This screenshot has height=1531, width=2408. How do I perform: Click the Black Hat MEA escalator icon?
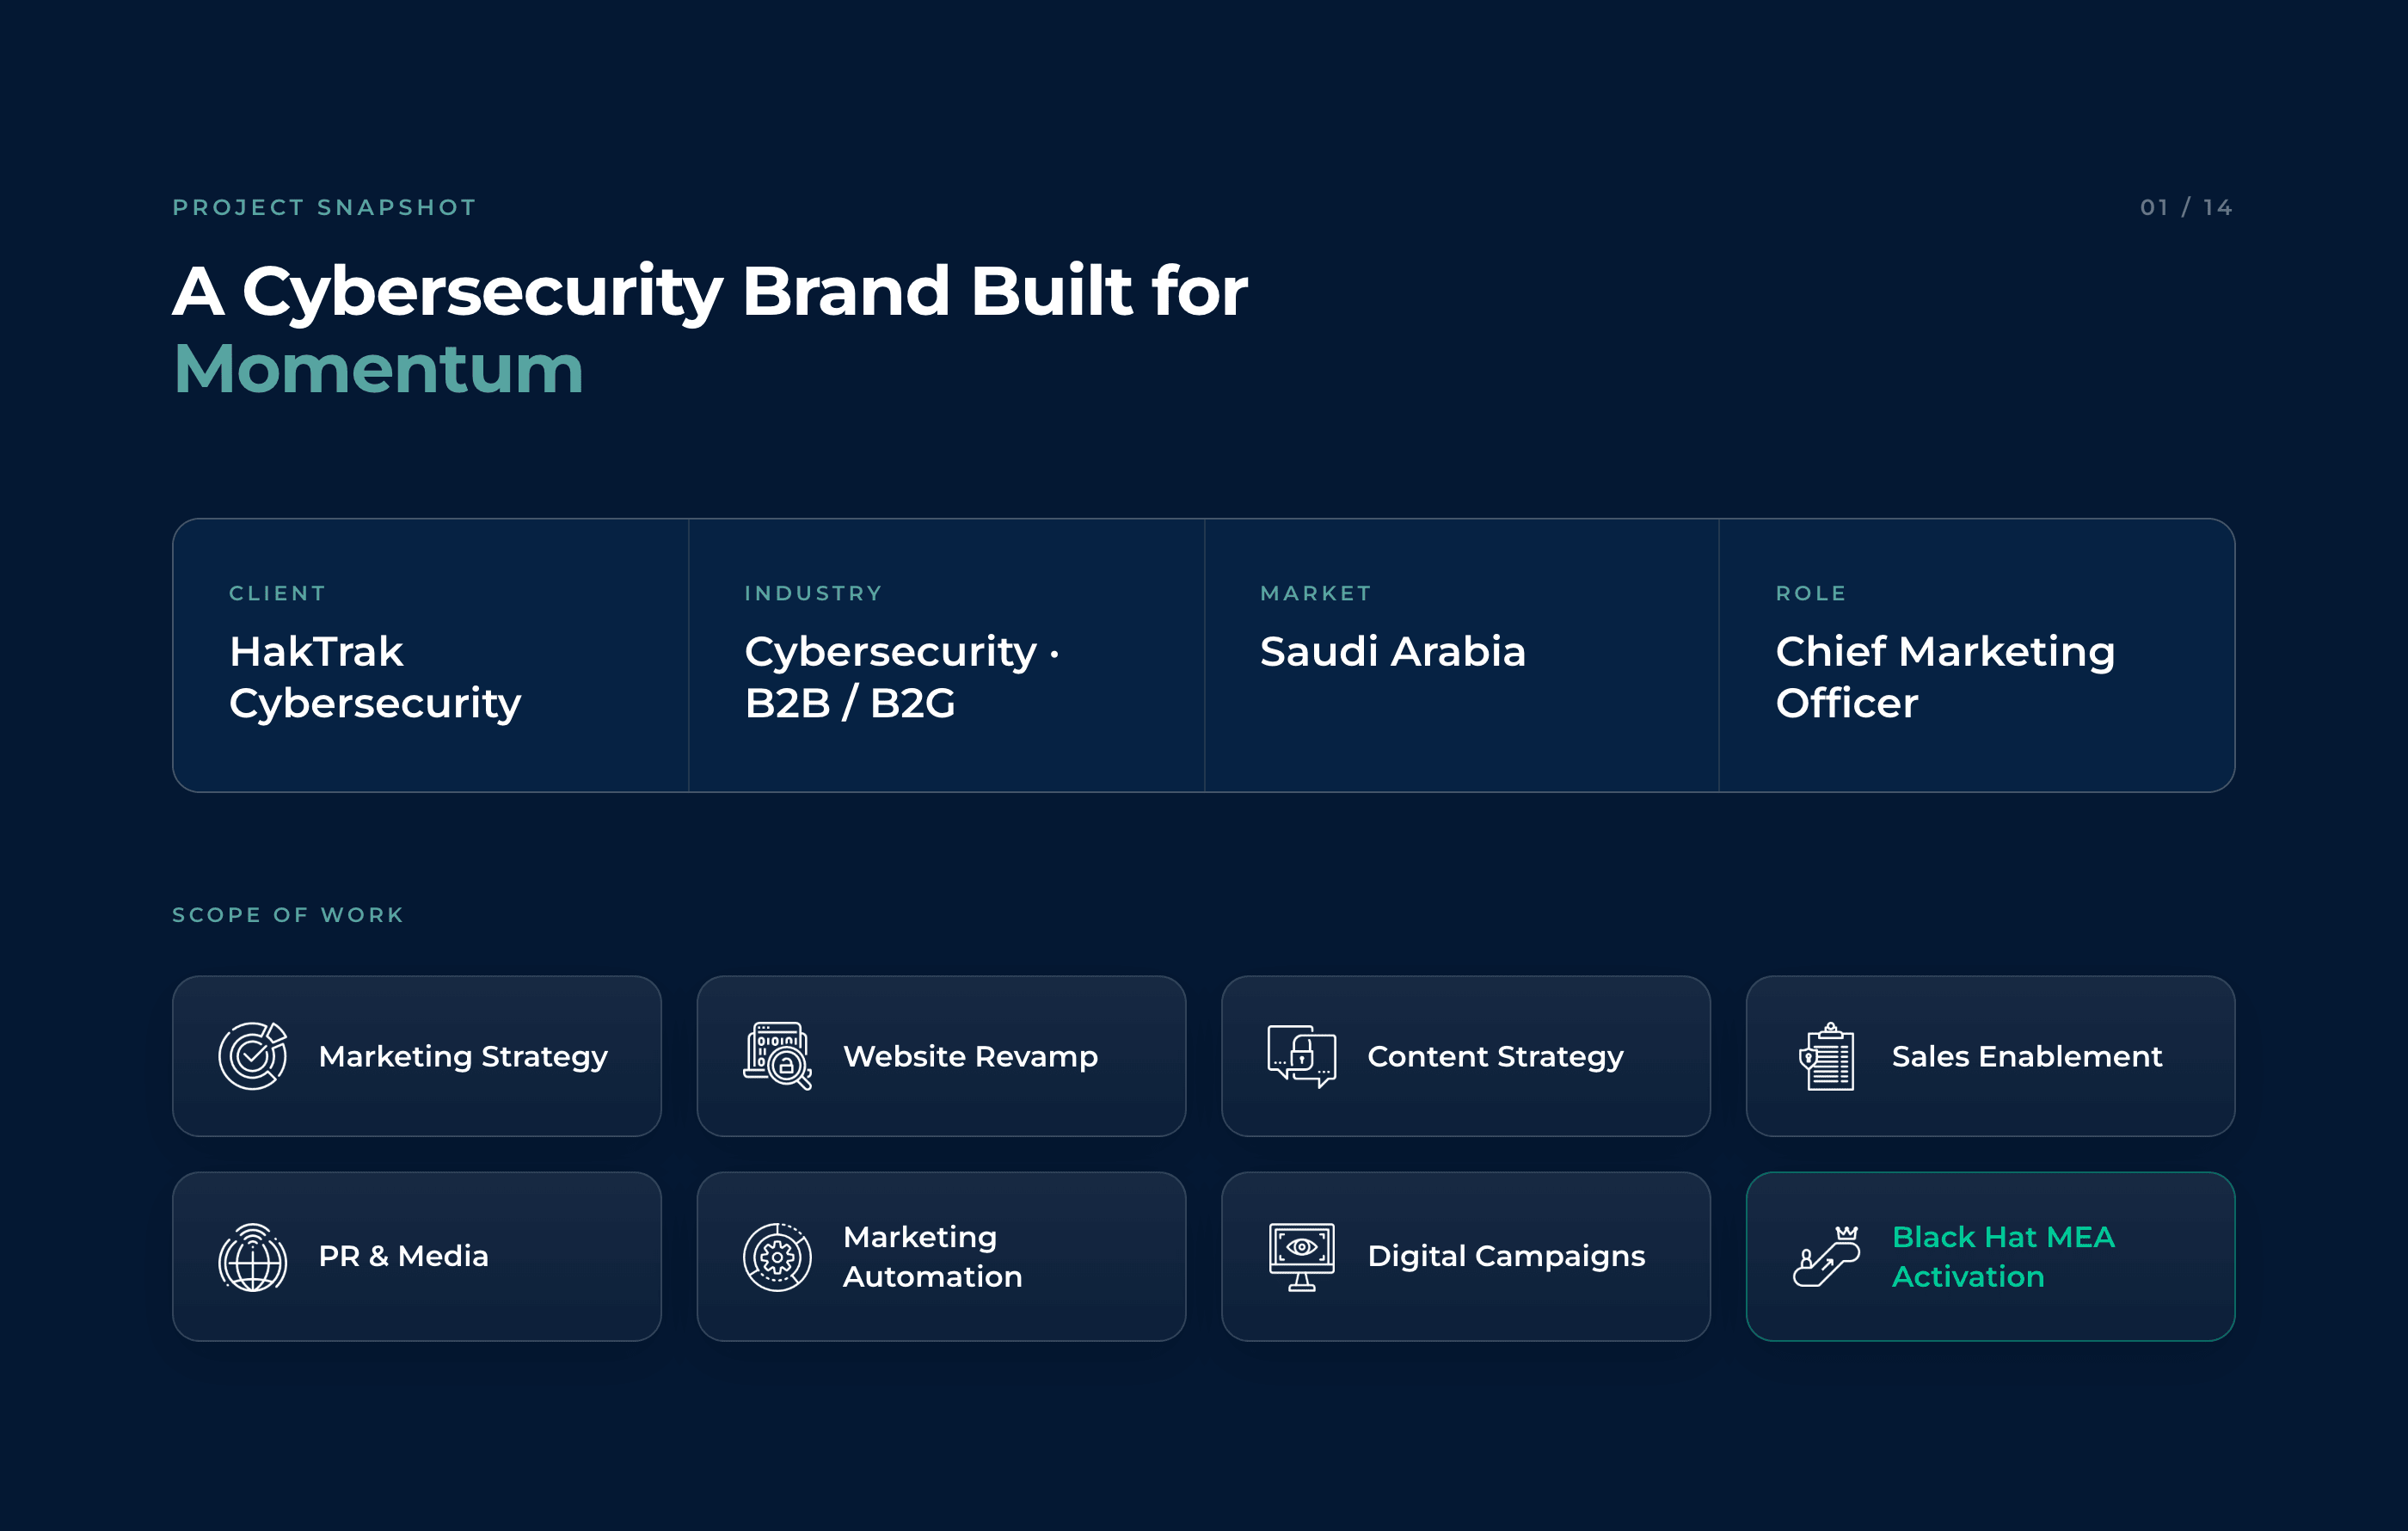(1826, 1256)
